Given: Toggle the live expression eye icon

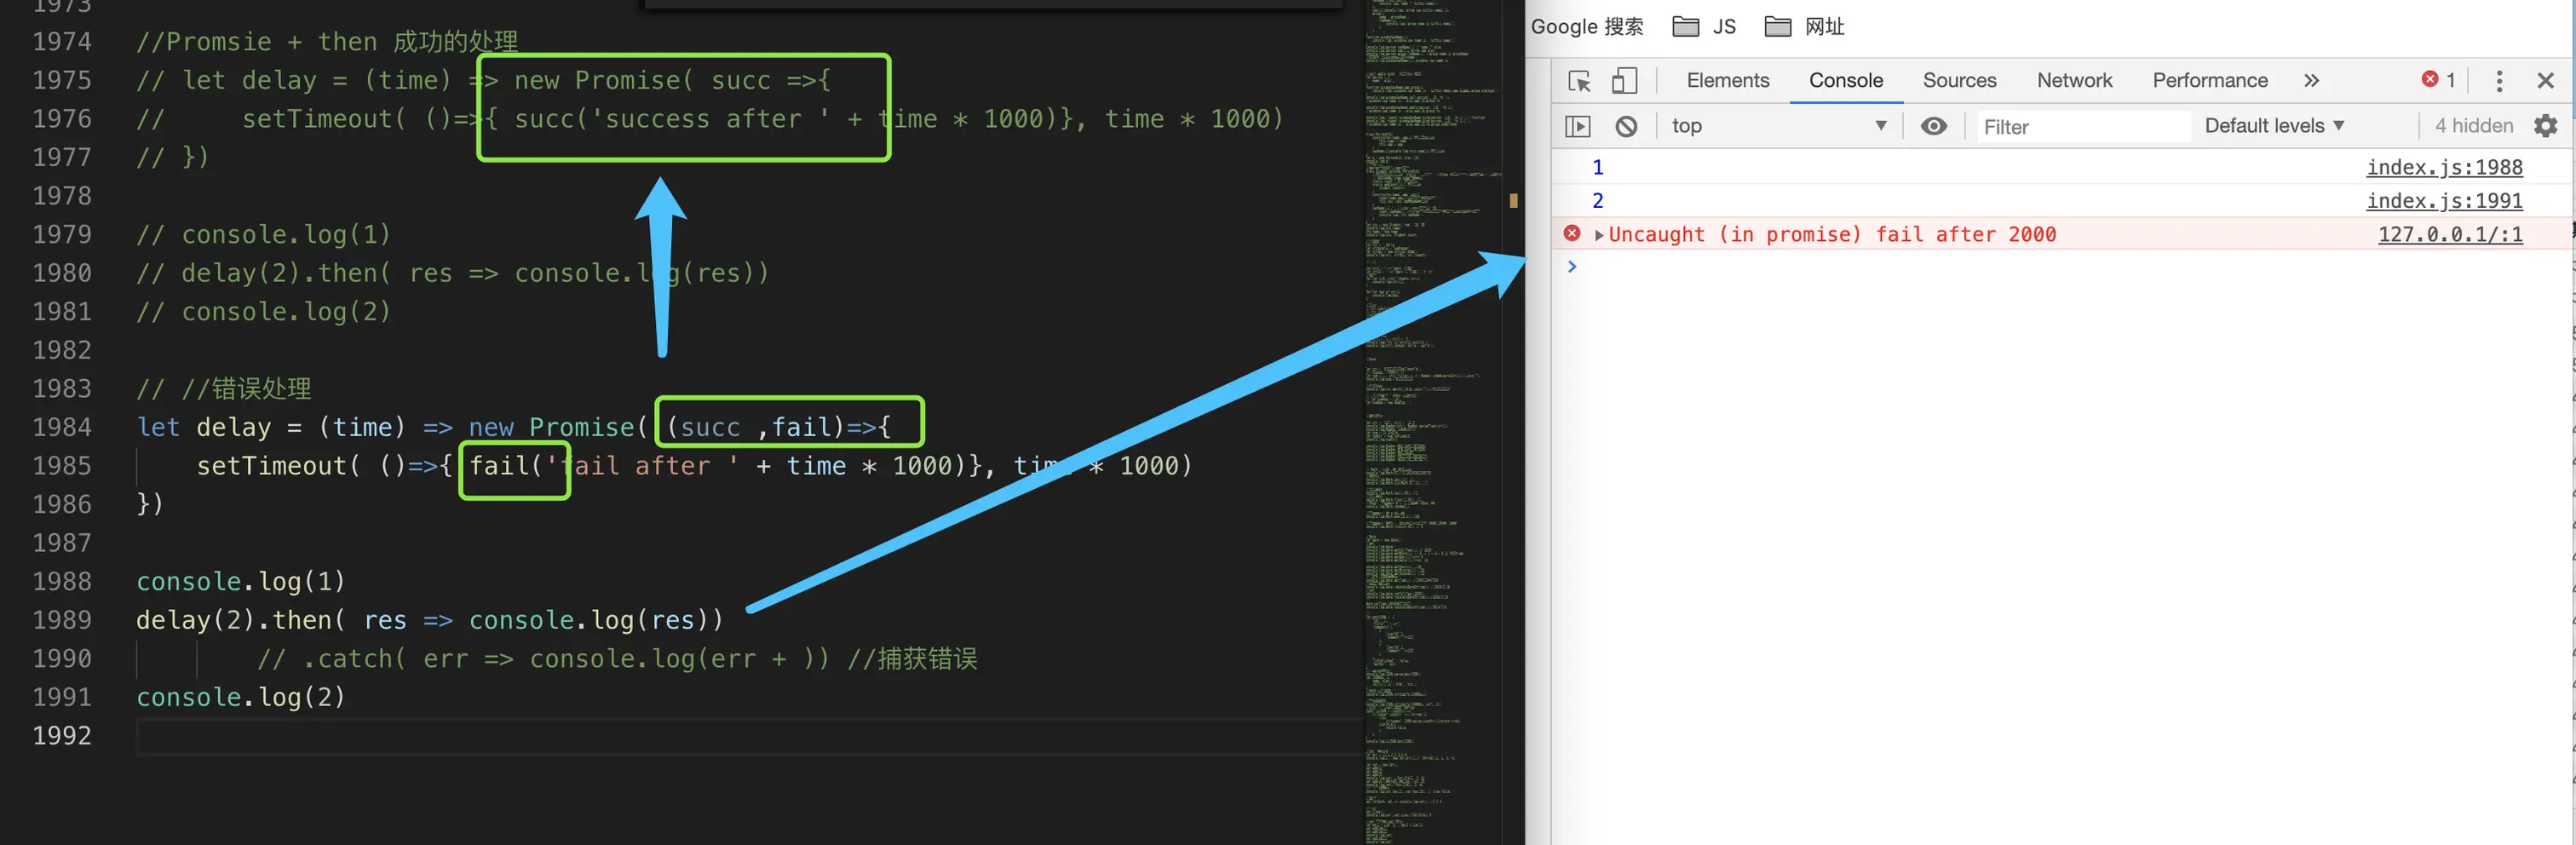Looking at the screenshot, I should (1933, 126).
